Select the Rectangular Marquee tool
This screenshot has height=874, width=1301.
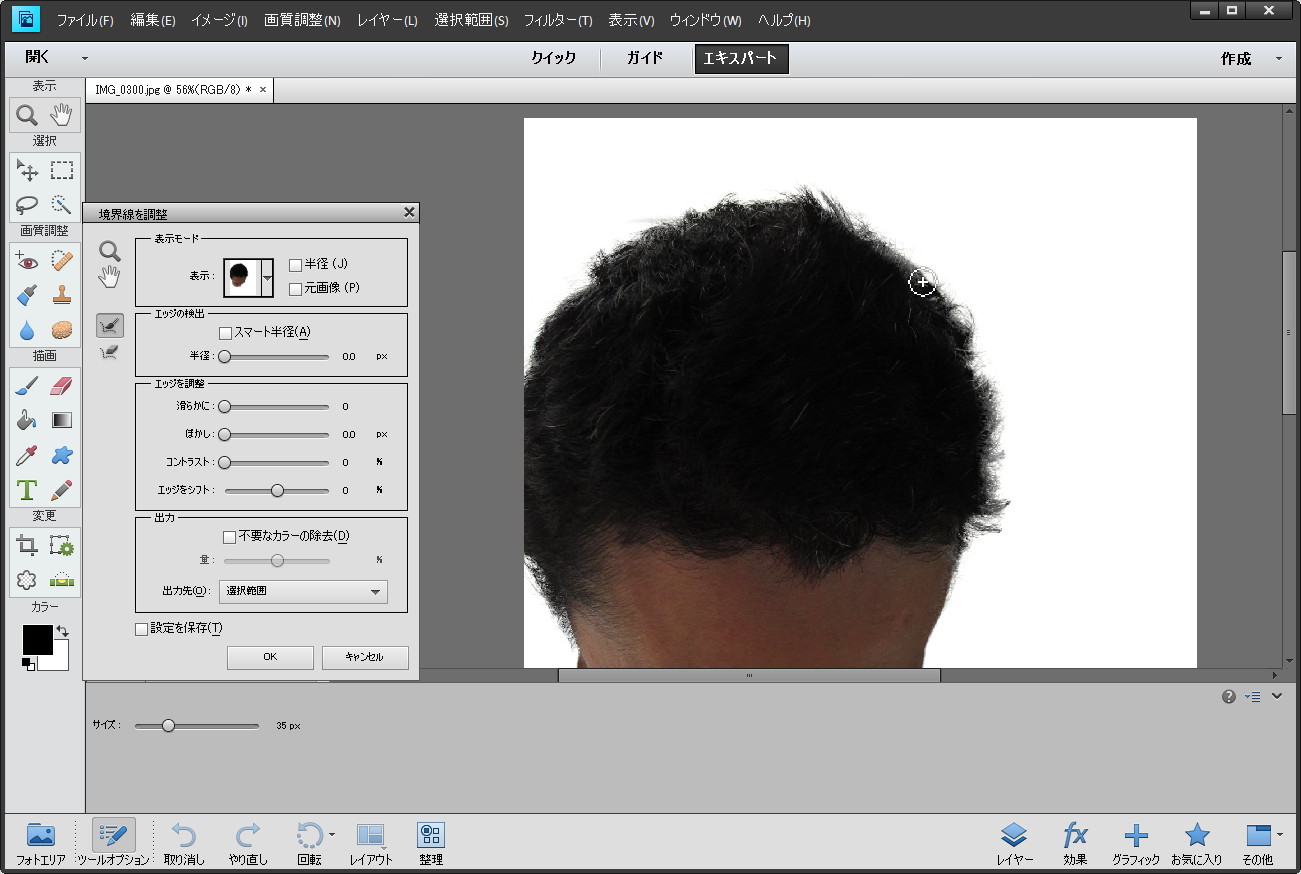click(62, 170)
